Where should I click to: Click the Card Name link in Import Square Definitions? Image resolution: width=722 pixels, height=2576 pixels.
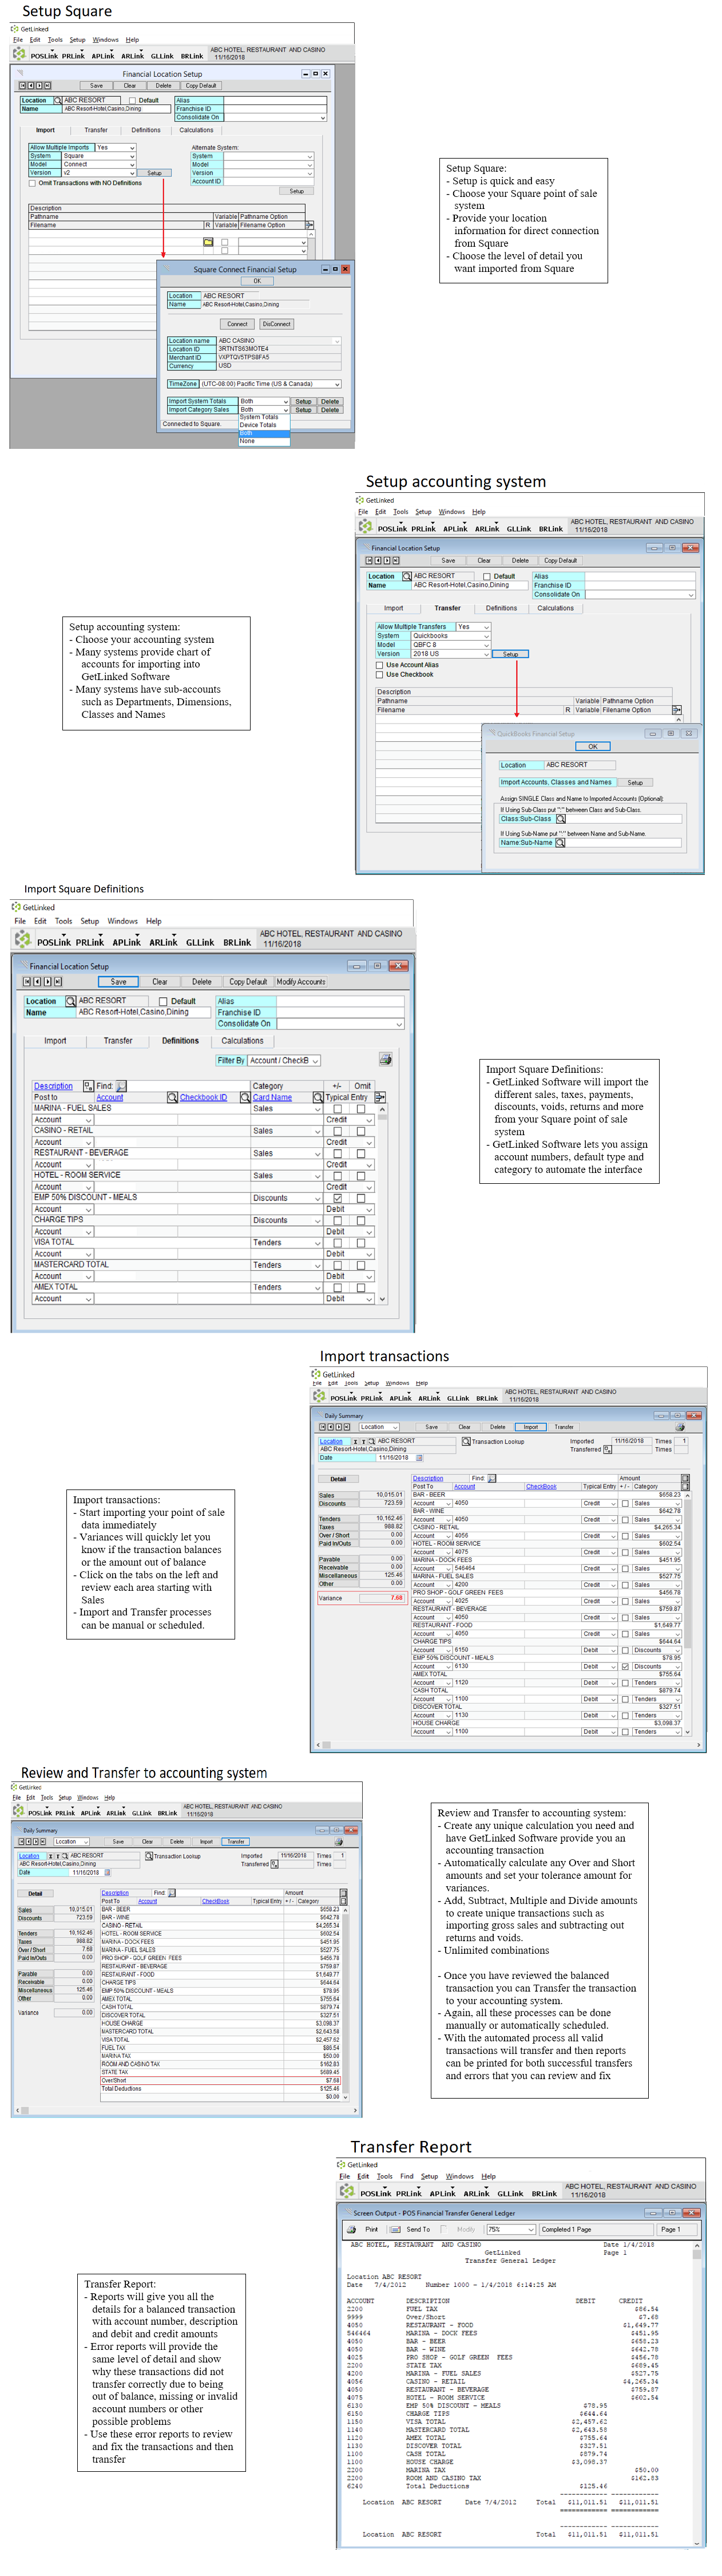click(273, 1097)
